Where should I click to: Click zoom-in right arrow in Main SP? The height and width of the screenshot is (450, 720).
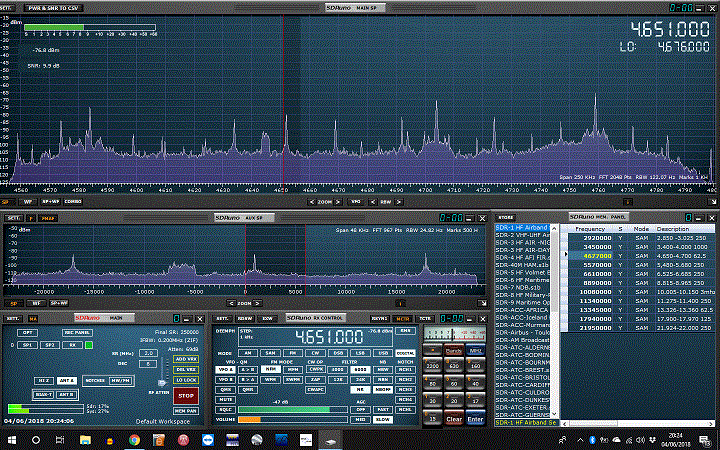[x=338, y=202]
